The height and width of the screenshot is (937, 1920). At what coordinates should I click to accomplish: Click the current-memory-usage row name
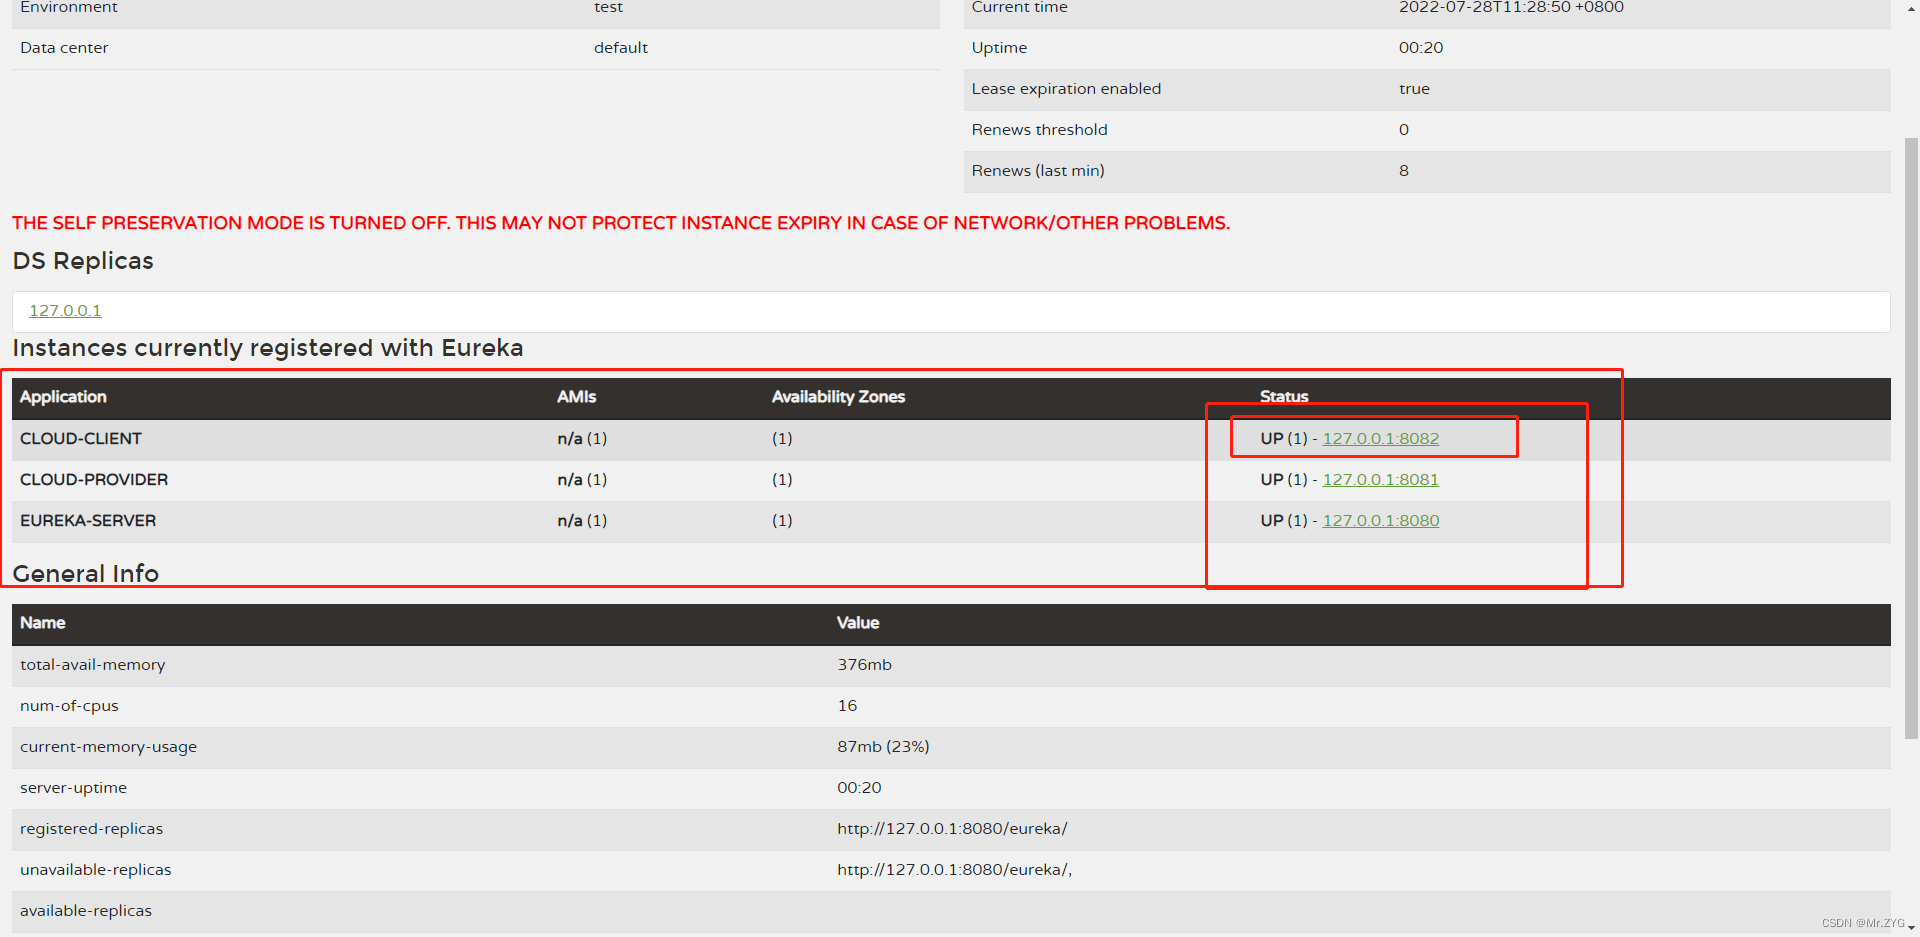(x=108, y=747)
